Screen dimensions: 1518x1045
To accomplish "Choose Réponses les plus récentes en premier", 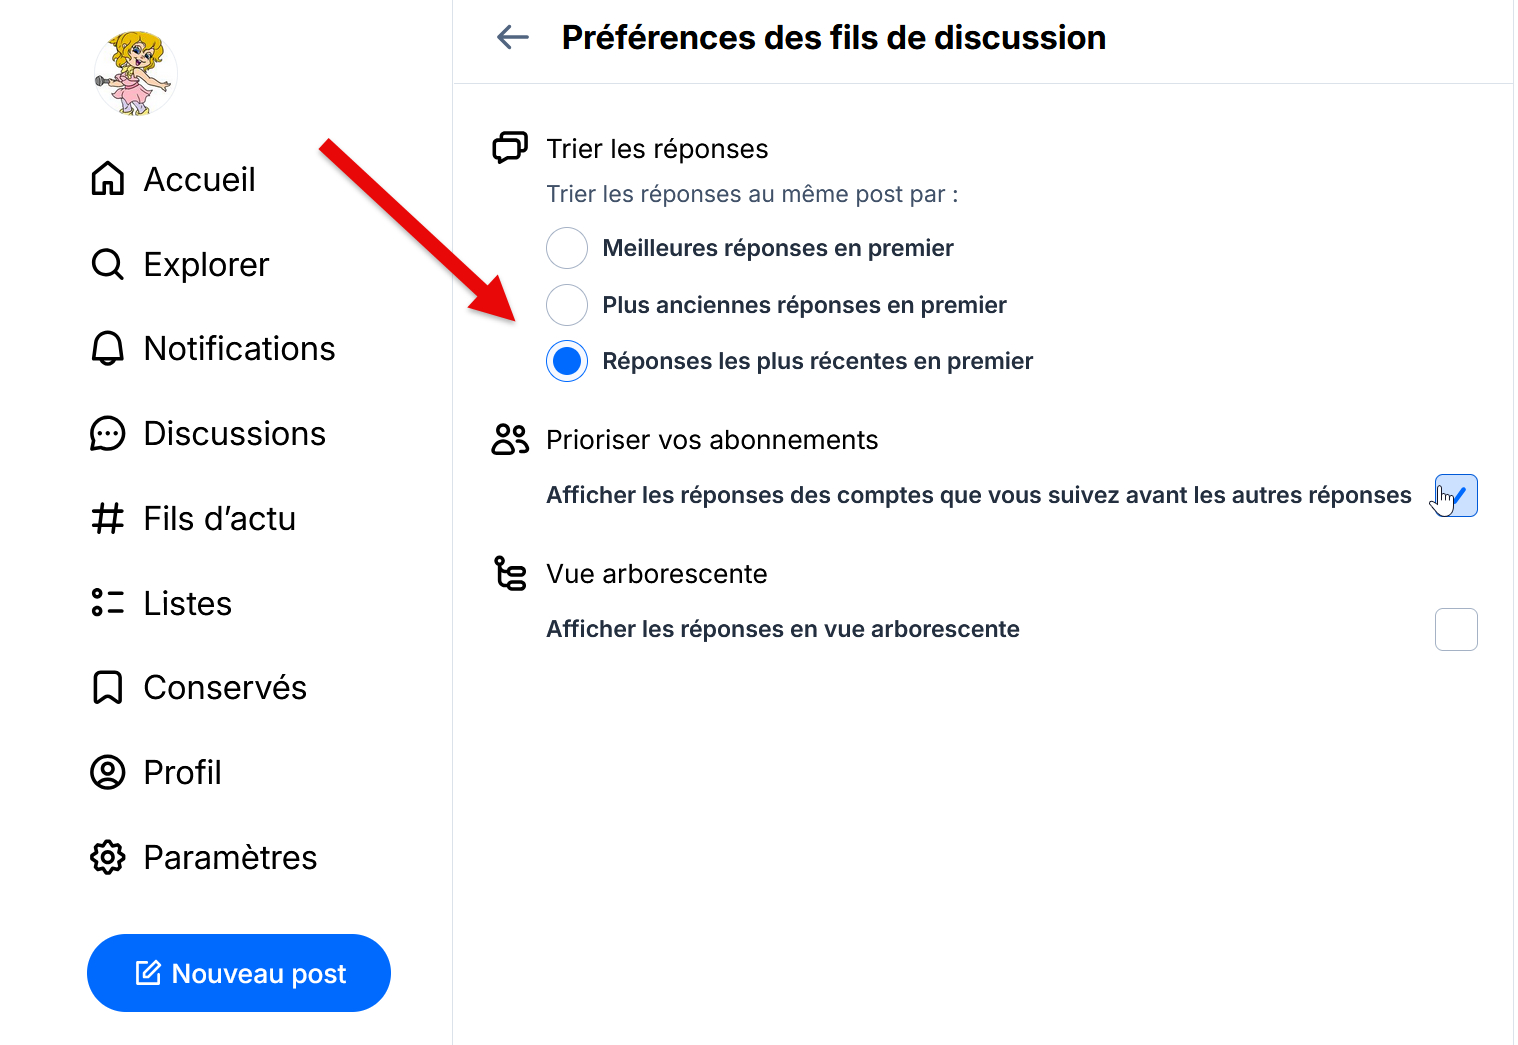I will click(x=567, y=361).
